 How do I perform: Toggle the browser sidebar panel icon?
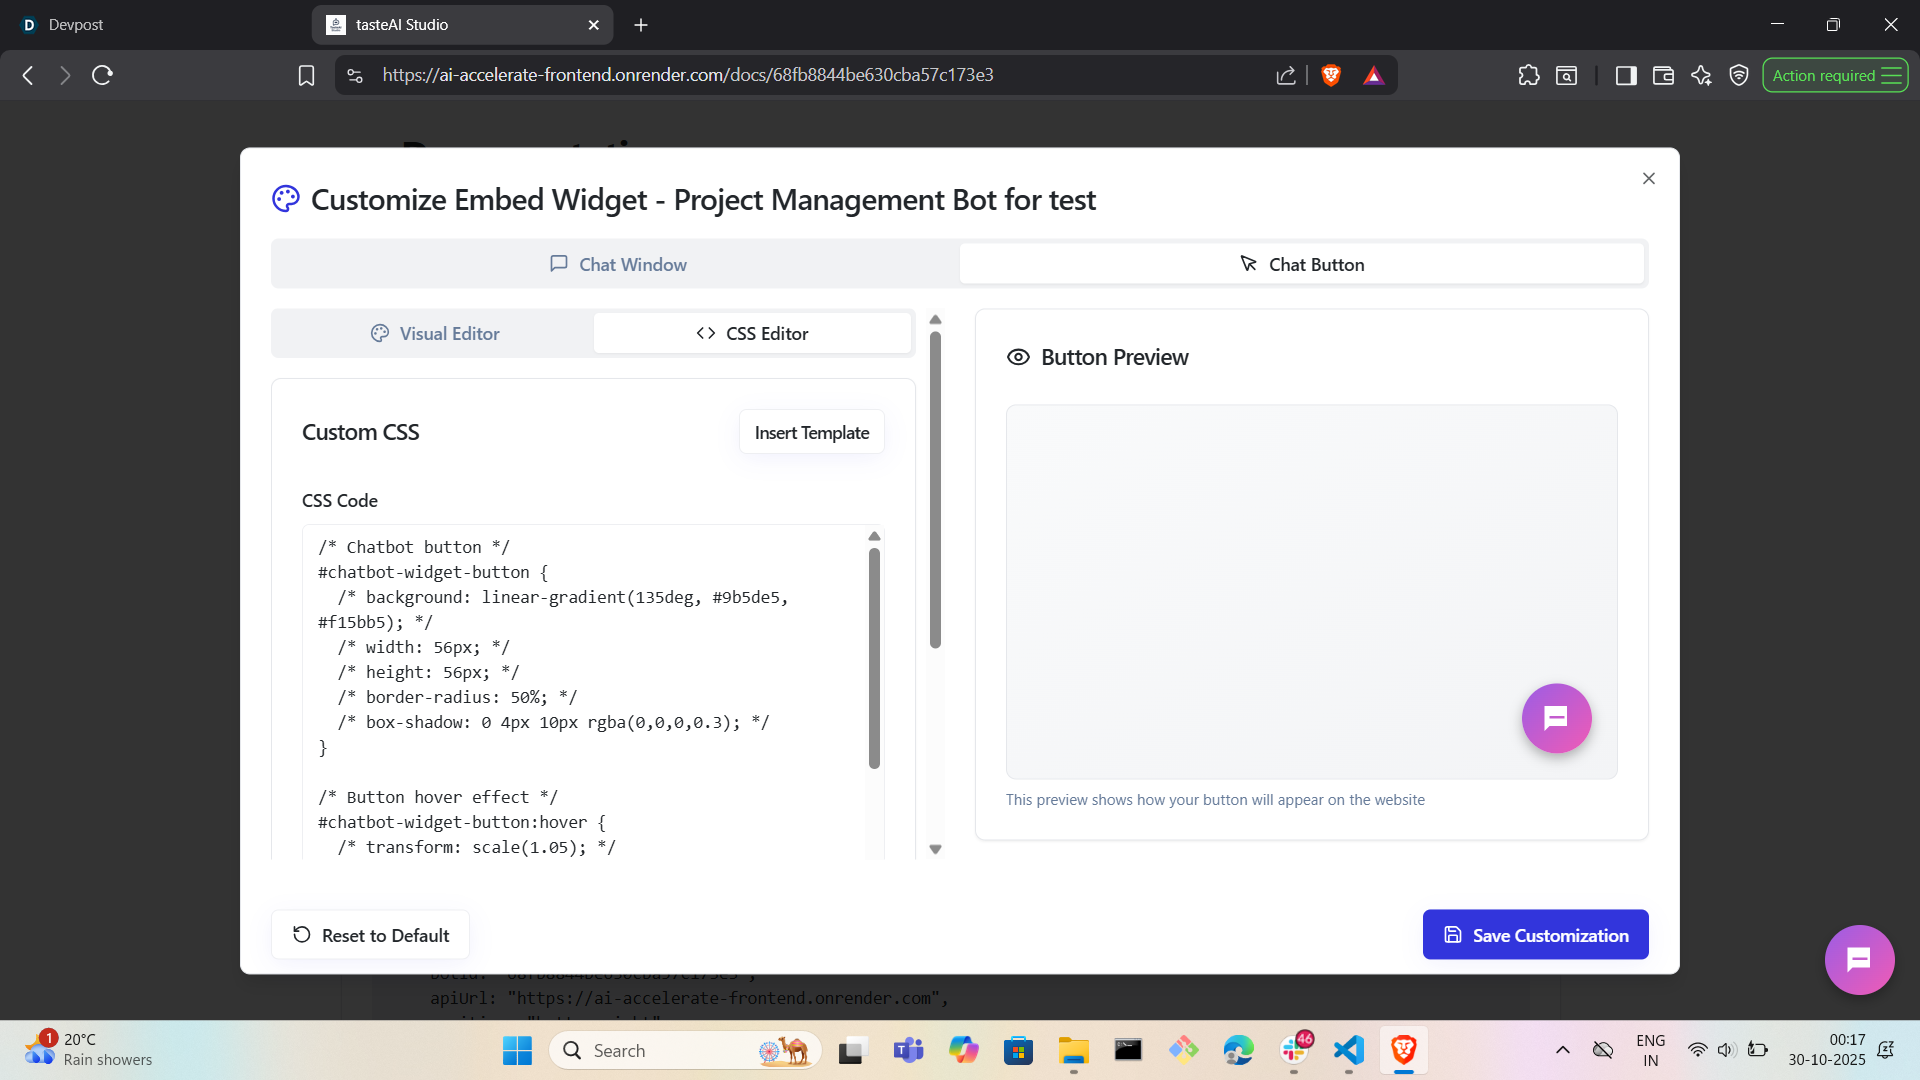(x=1625, y=75)
